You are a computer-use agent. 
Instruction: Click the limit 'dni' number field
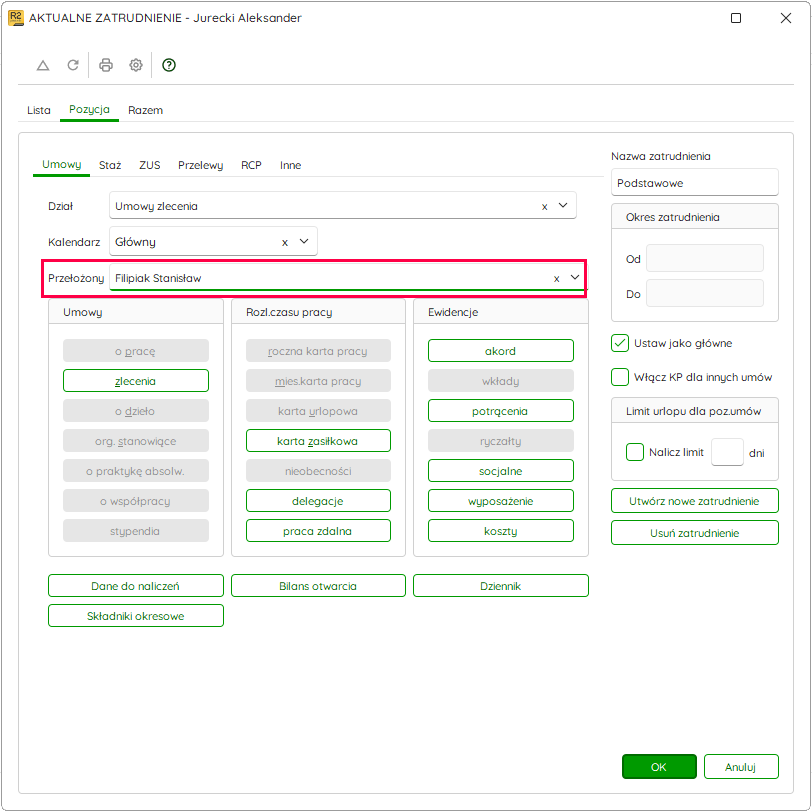coord(727,452)
